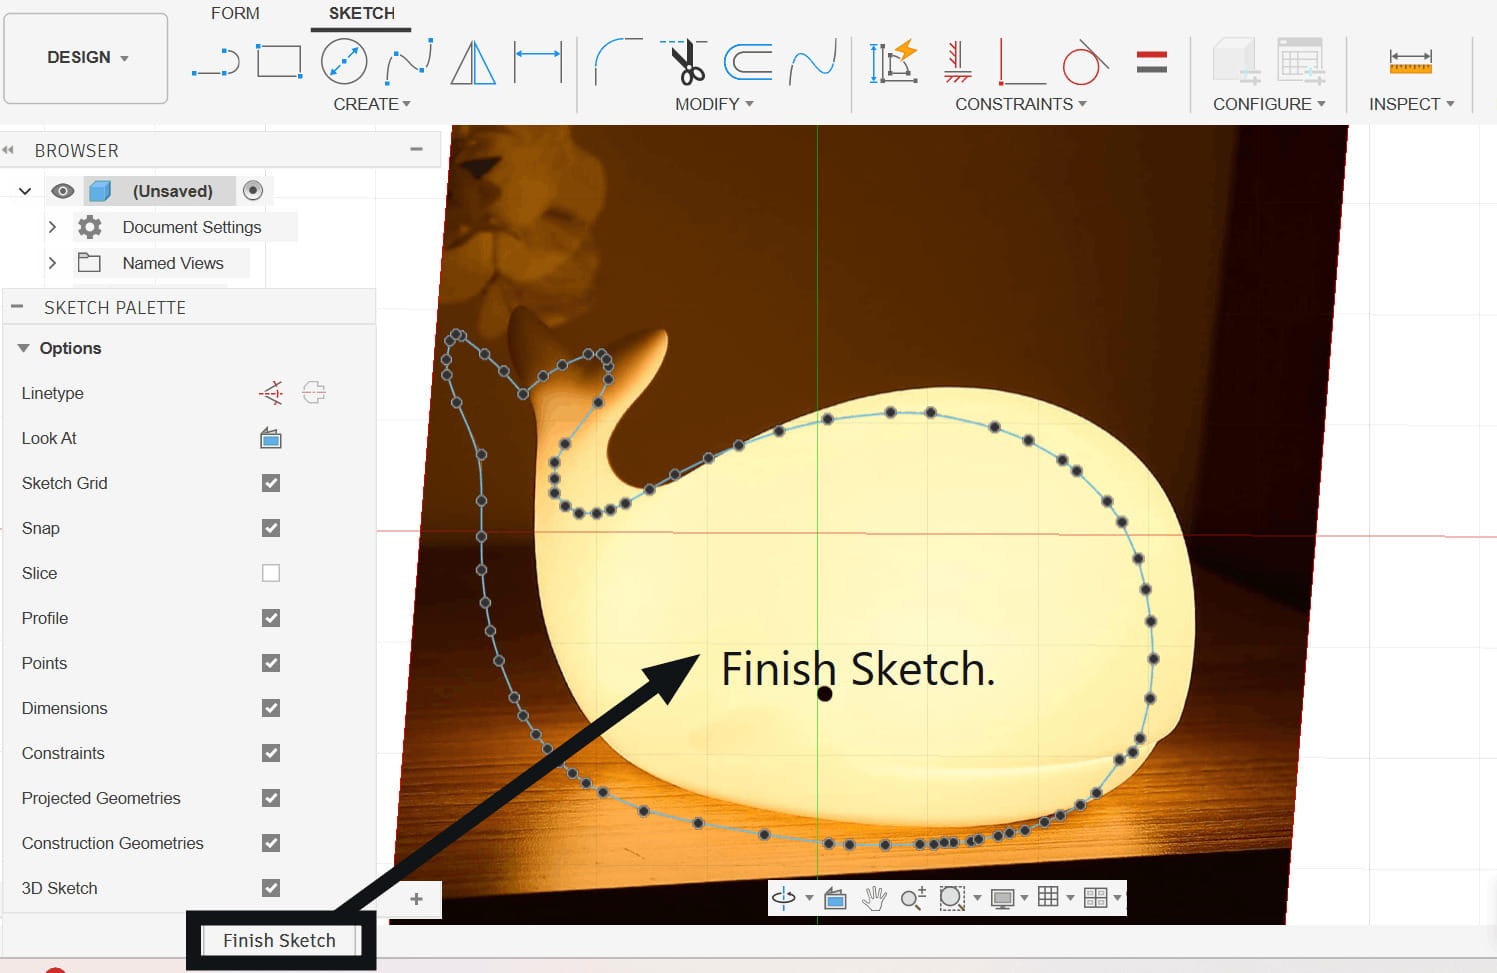Collapse the BROWSER with double-arrow button
The width and height of the screenshot is (1497, 973).
pyautogui.click(x=8, y=150)
